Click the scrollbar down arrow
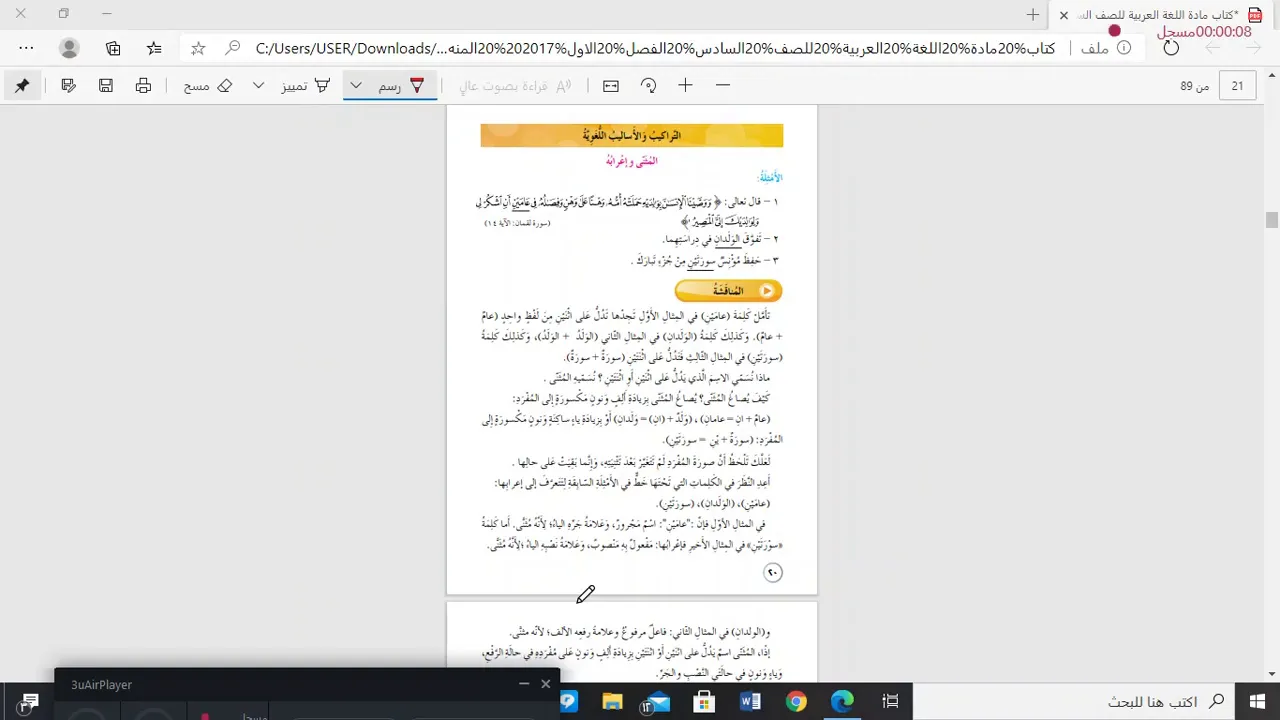The height and width of the screenshot is (720, 1280). point(1272,673)
